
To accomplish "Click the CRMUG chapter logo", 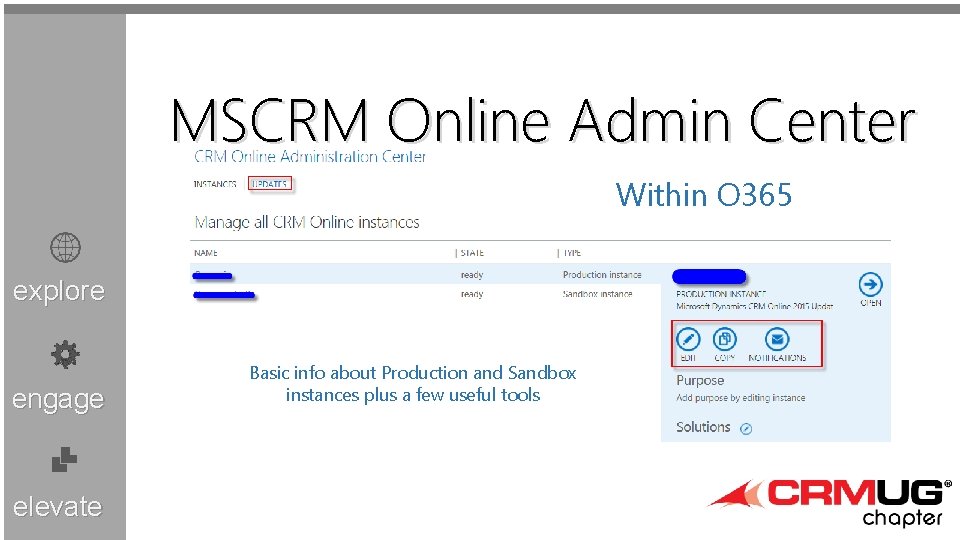I will [x=830, y=502].
